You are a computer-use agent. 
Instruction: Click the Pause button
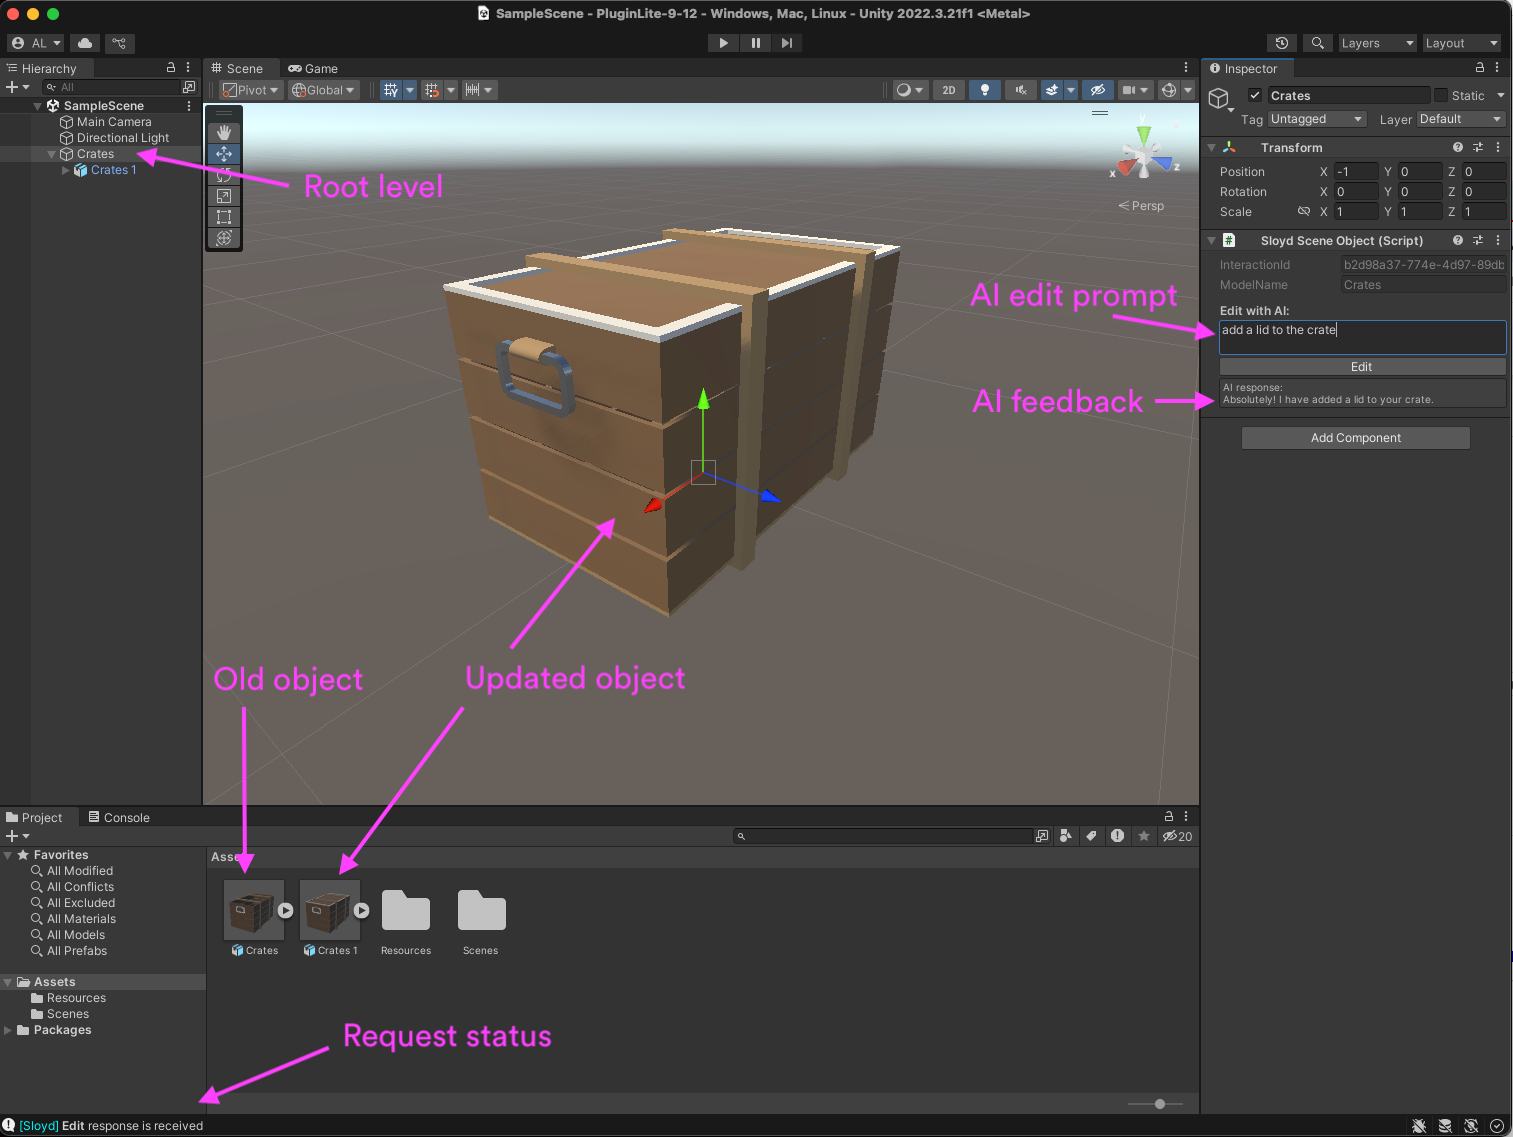click(x=755, y=43)
